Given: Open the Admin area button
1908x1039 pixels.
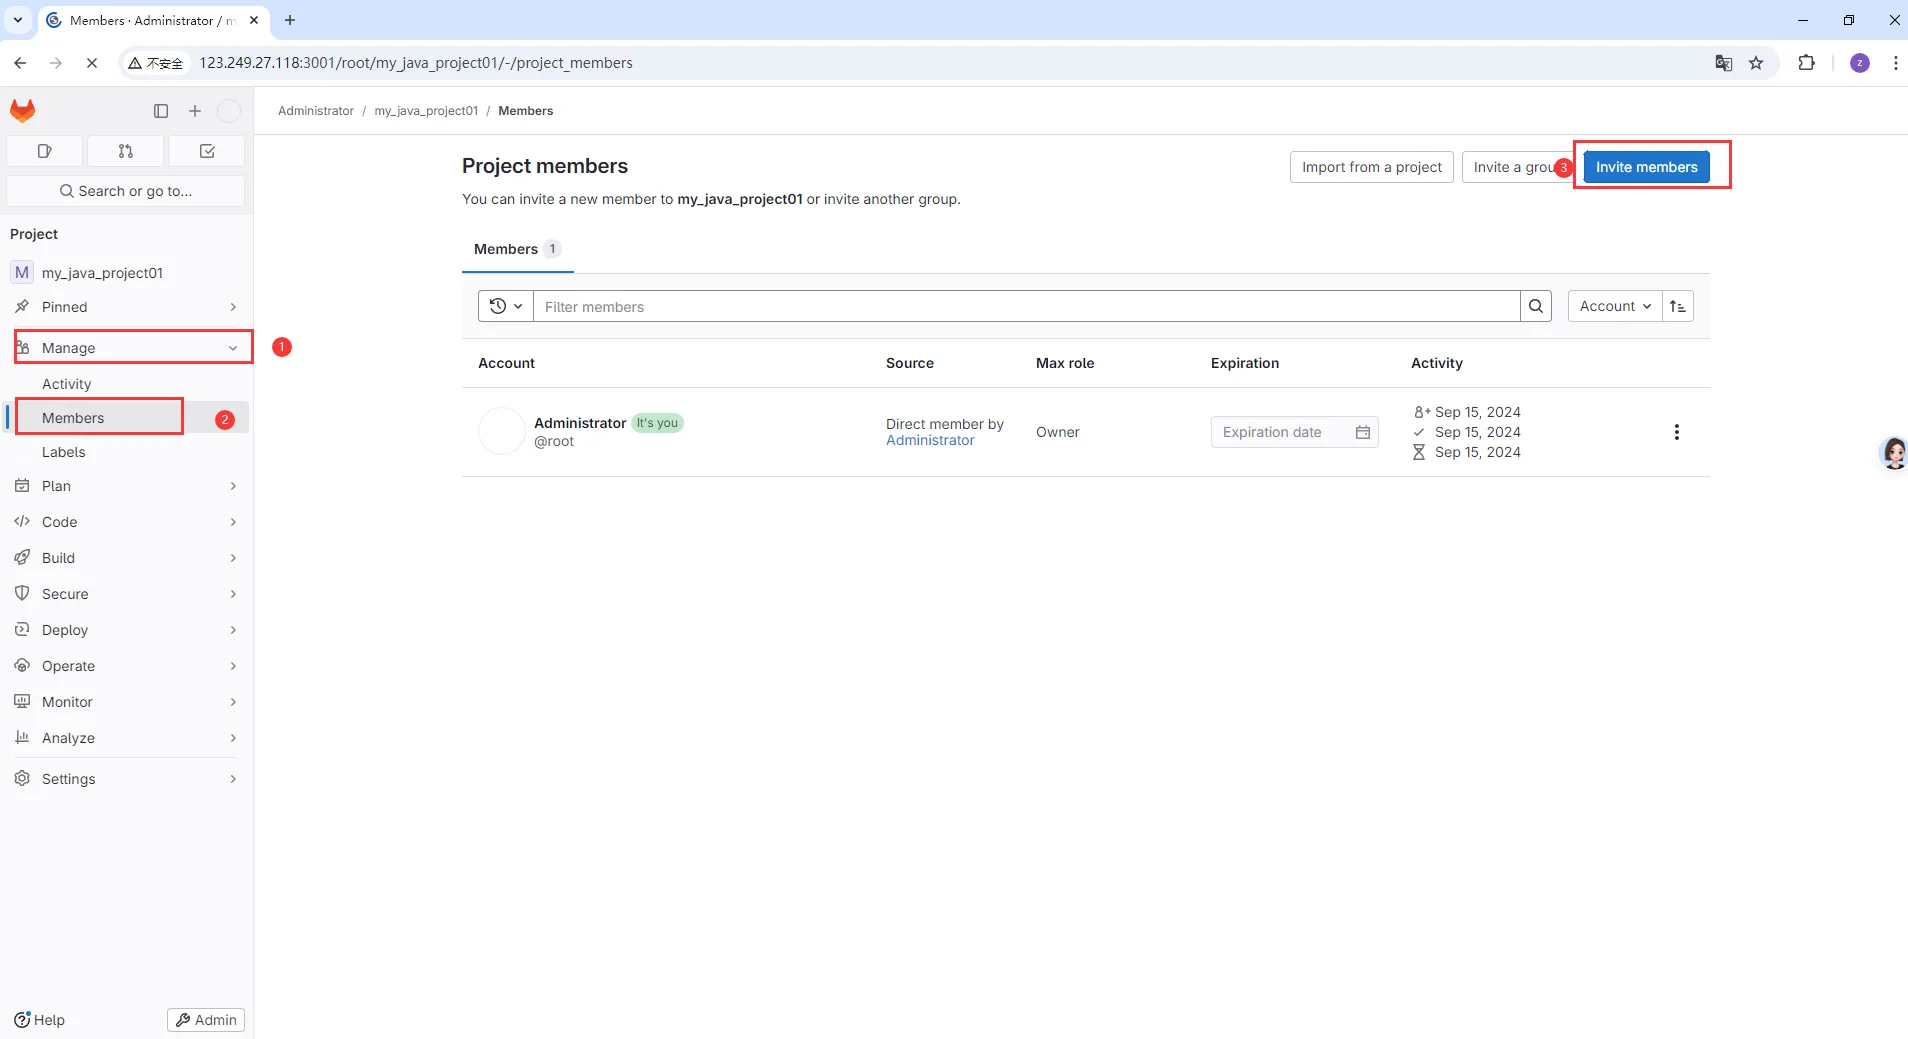Looking at the screenshot, I should tap(206, 1020).
